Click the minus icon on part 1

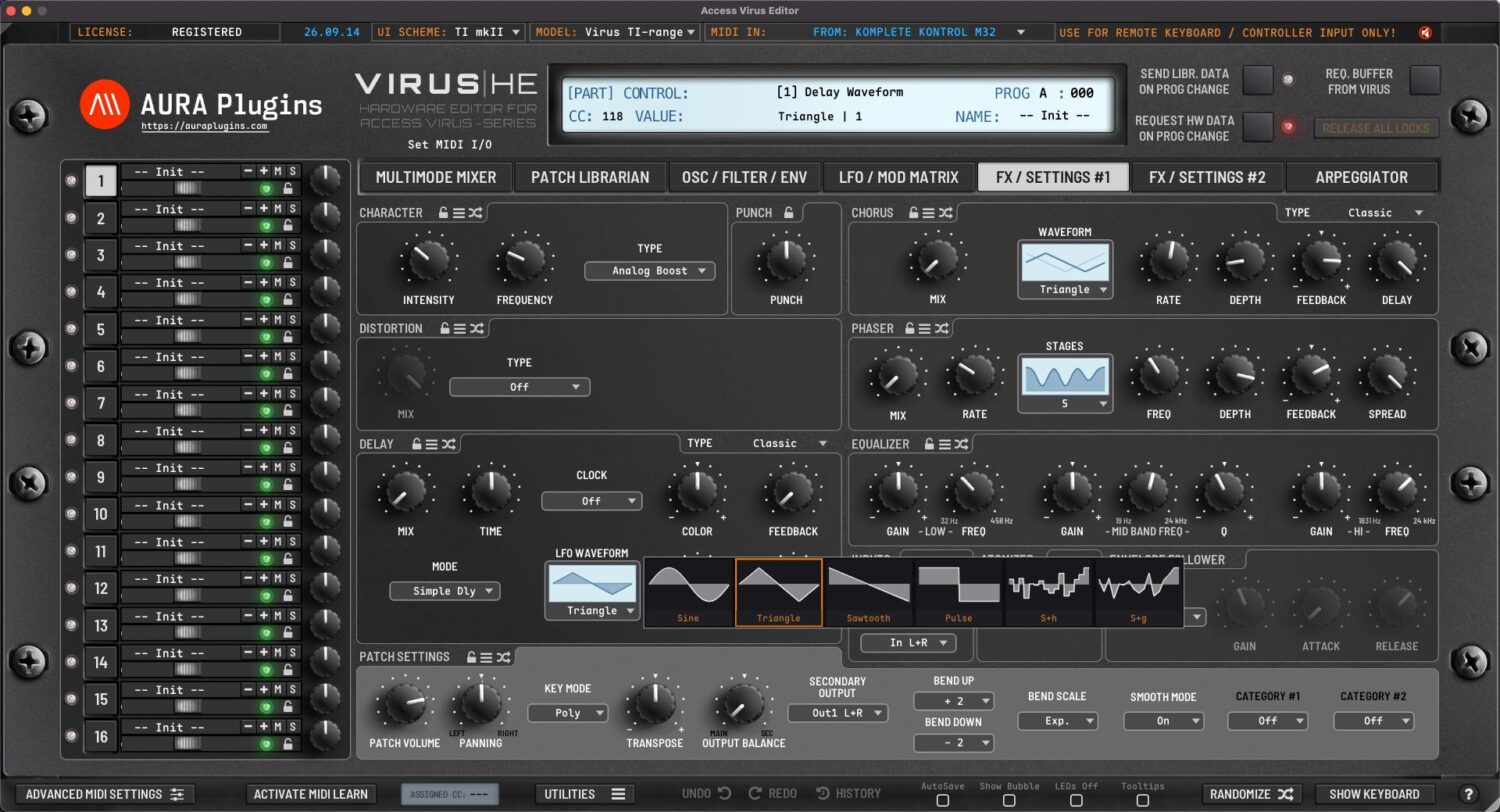click(248, 172)
